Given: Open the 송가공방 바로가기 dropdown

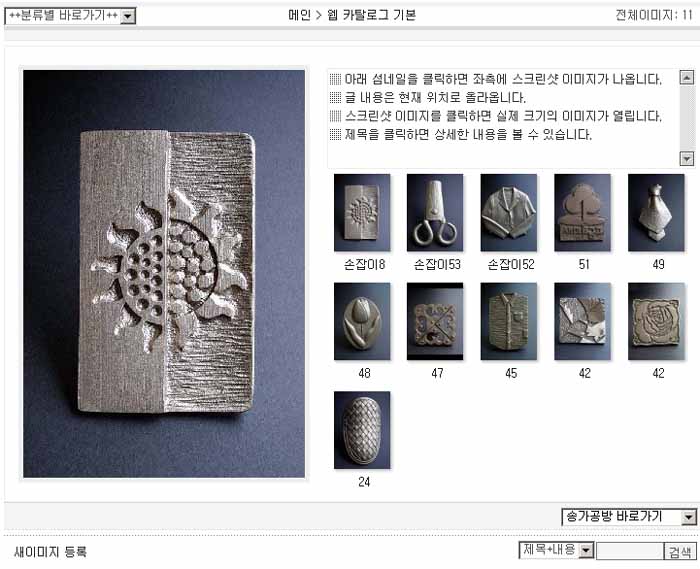Looking at the screenshot, I should tap(629, 517).
